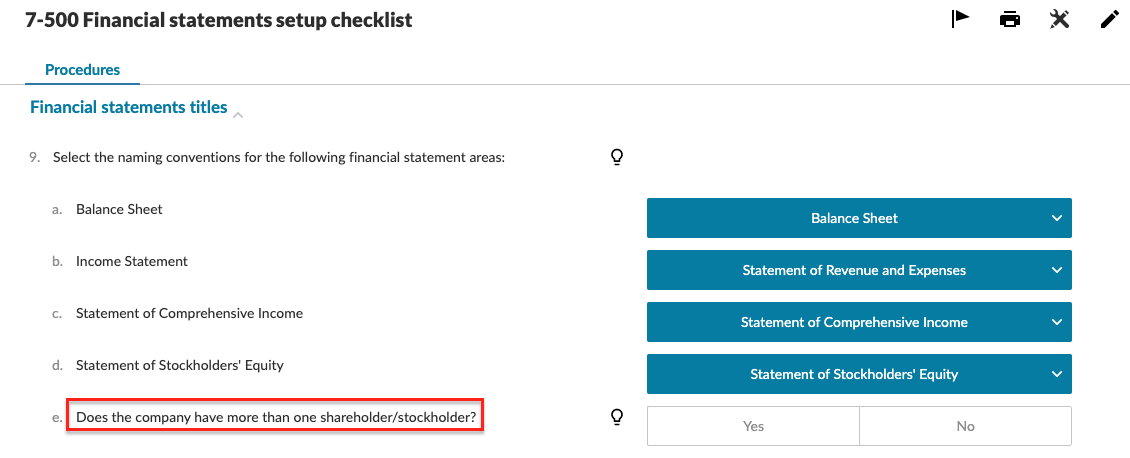
Task: Open Statement of Stockholders' Equity dropdown
Action: [859, 374]
